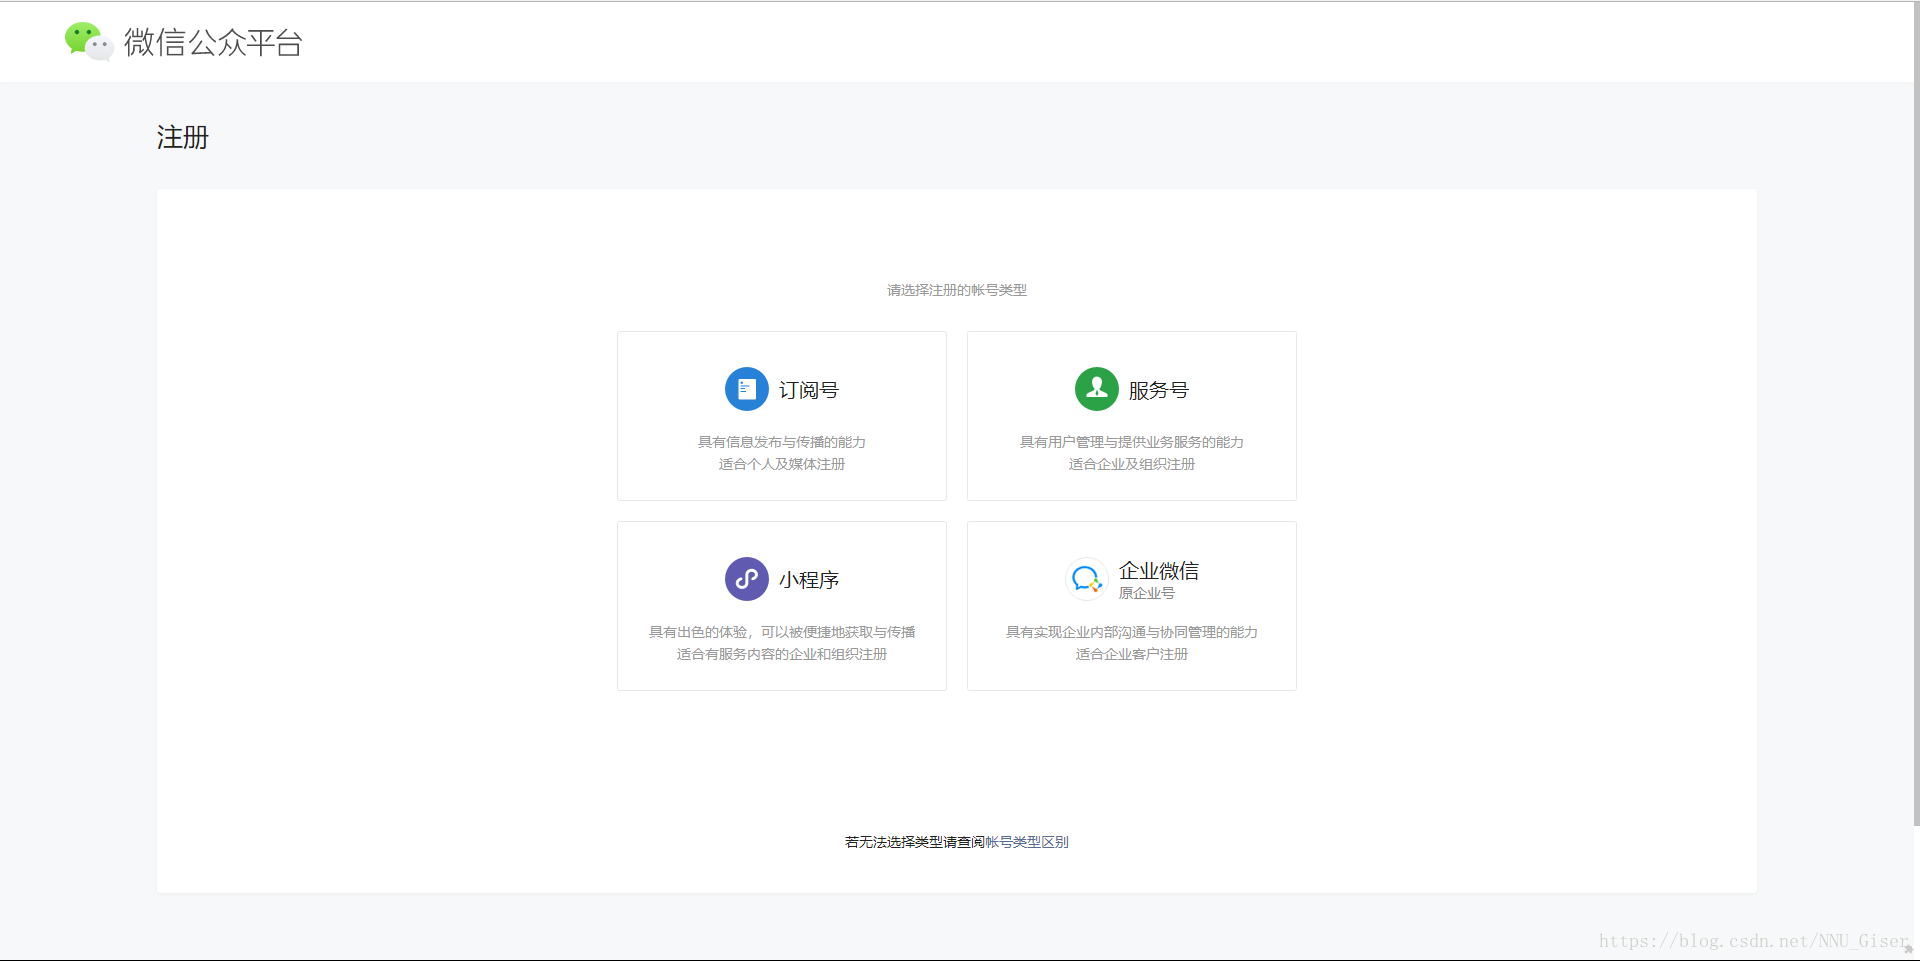Click the 具有实现企业内部沟通与协同管理的能力 description
This screenshot has width=1920, height=961.
(x=1132, y=632)
